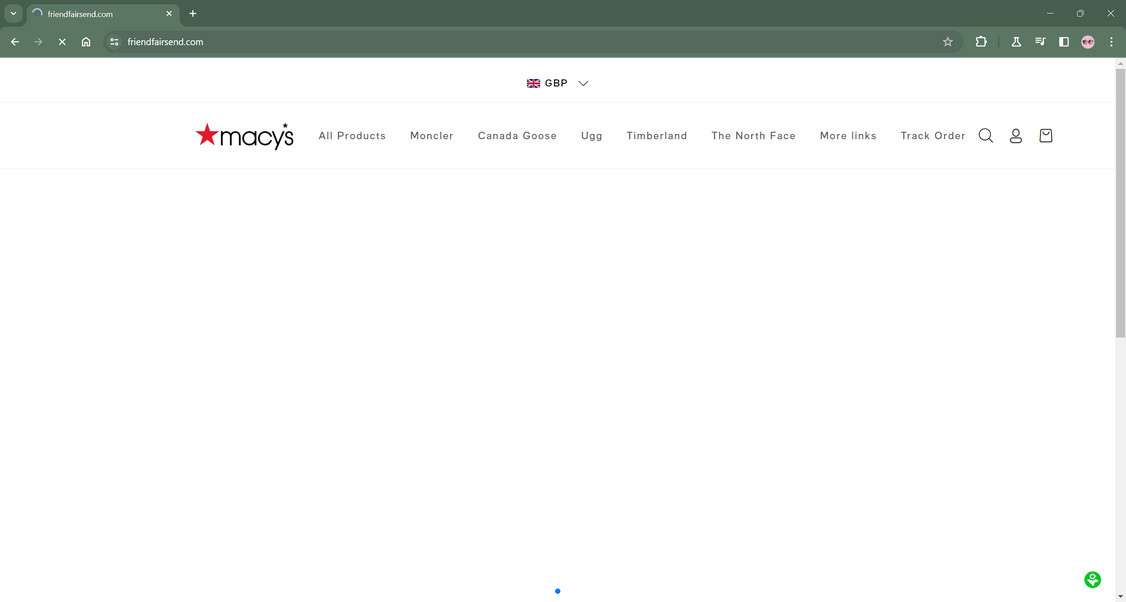Select the blue carousel slide dot
The width and height of the screenshot is (1126, 602).
pyautogui.click(x=557, y=591)
